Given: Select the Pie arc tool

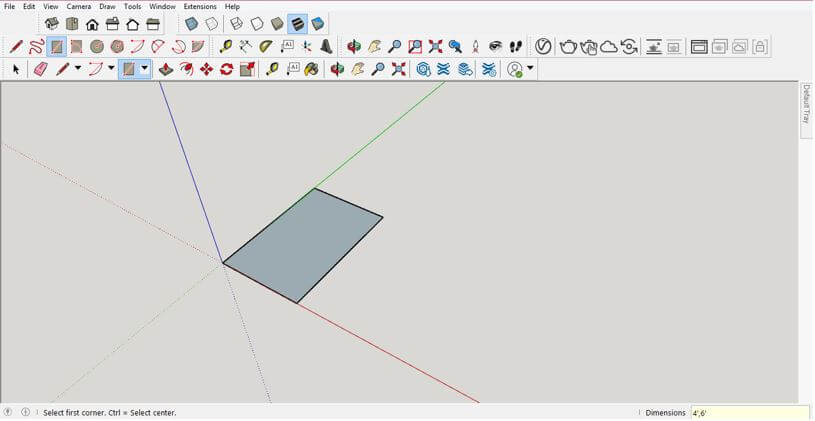Looking at the screenshot, I should point(198,47).
